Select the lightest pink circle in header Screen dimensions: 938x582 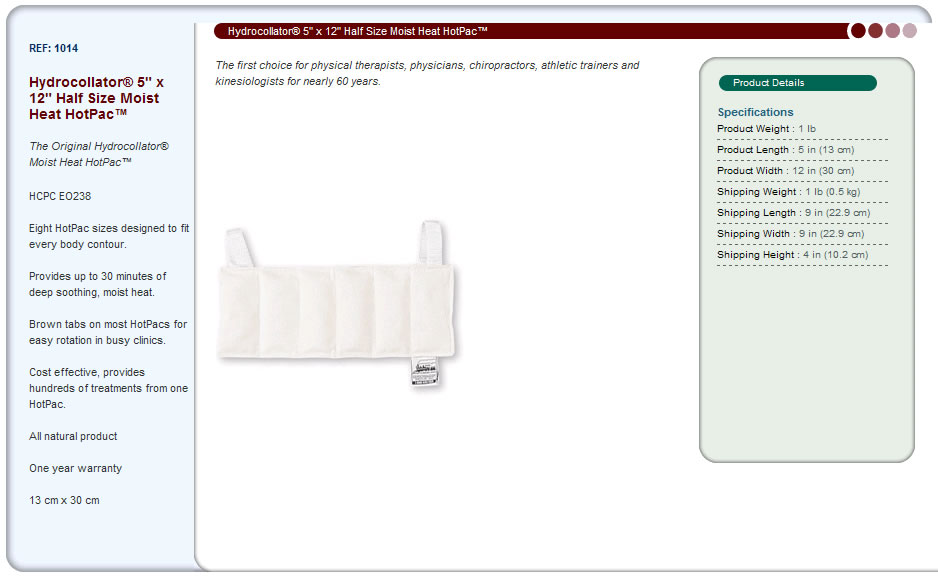tap(910, 31)
